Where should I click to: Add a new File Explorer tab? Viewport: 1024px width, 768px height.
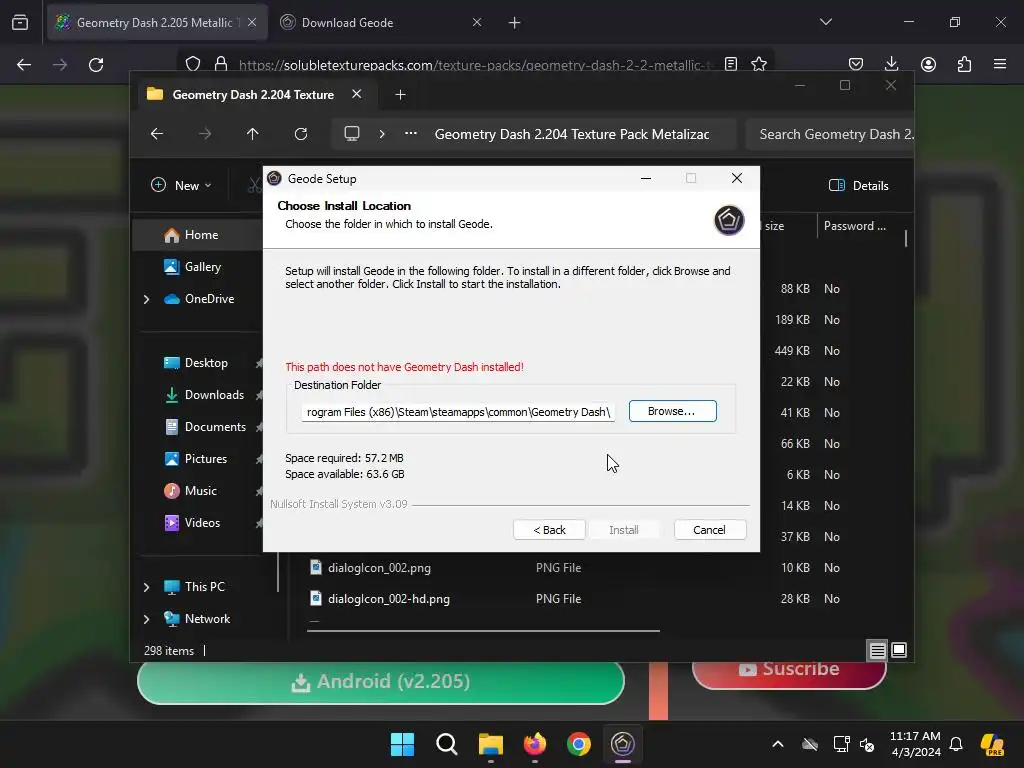pyautogui.click(x=400, y=95)
